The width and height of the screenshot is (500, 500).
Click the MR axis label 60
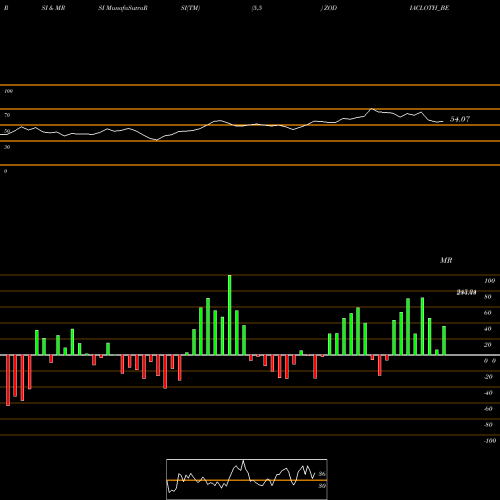point(488,313)
